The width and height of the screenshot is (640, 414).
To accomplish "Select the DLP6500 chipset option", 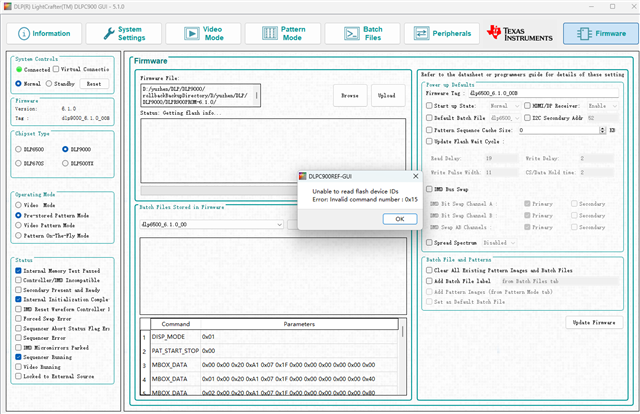I will click(x=18, y=149).
